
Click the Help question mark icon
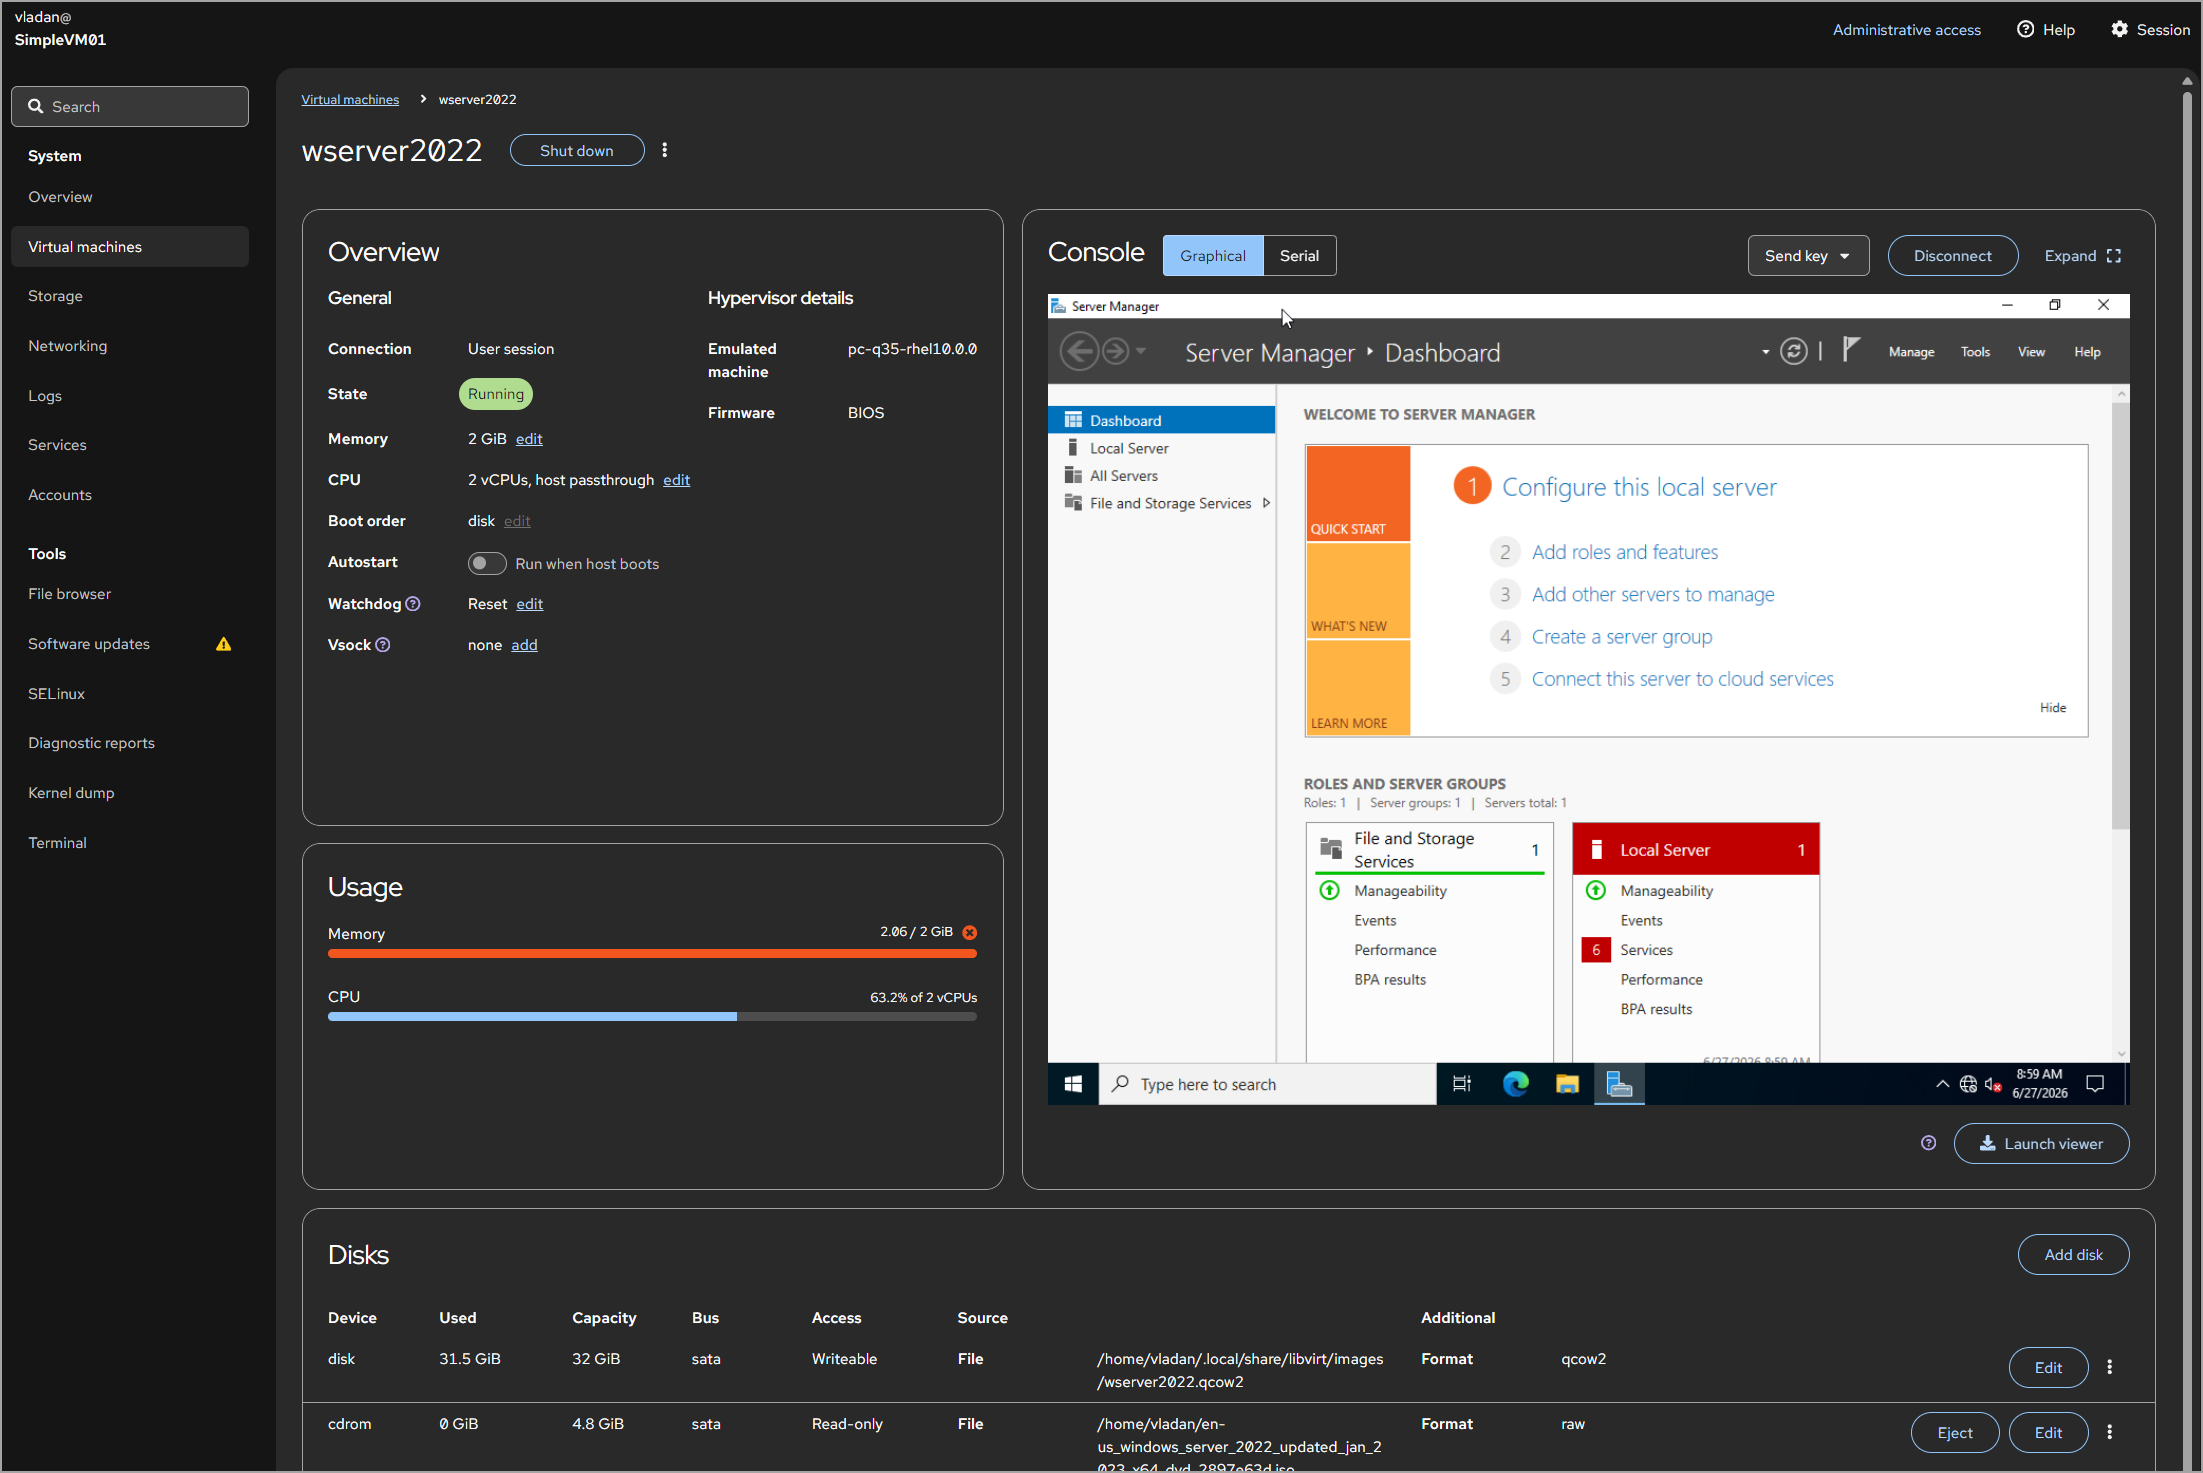pos(2025,30)
